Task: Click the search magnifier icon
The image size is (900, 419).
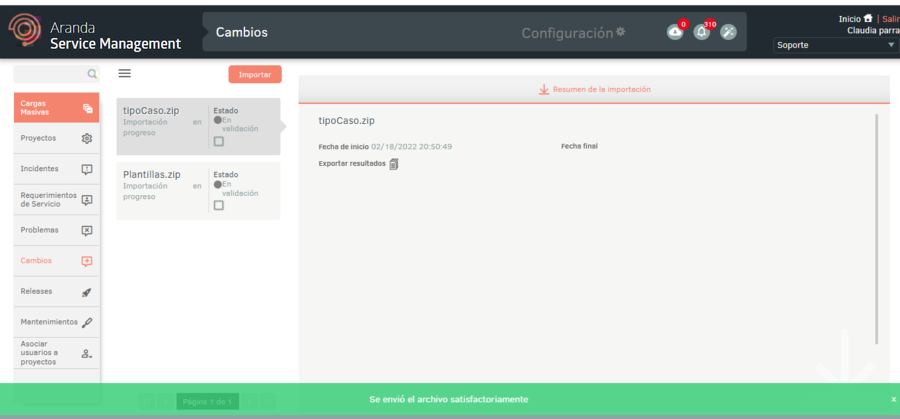Action: click(x=92, y=74)
